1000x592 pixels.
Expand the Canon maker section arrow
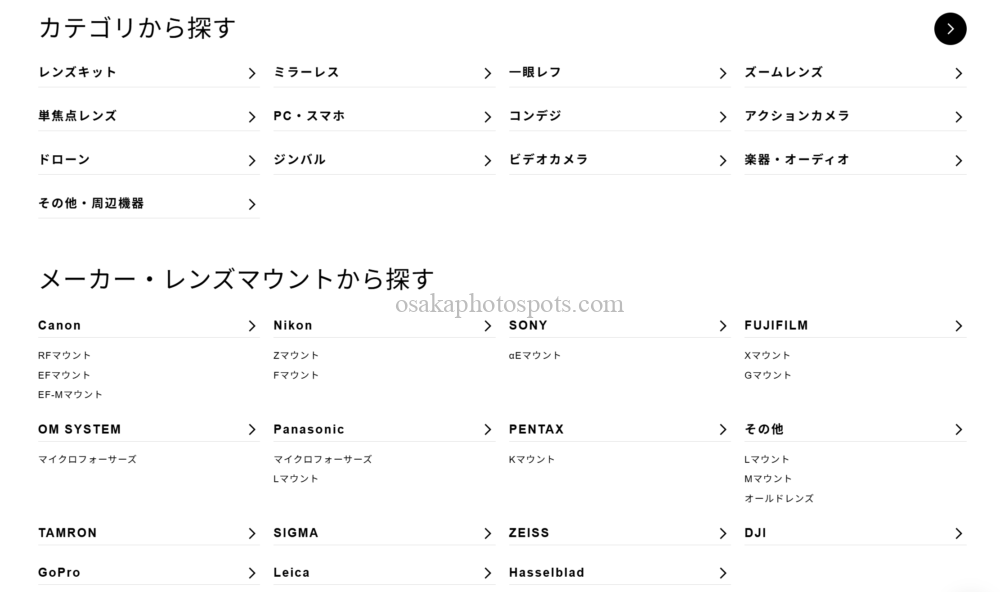(252, 326)
